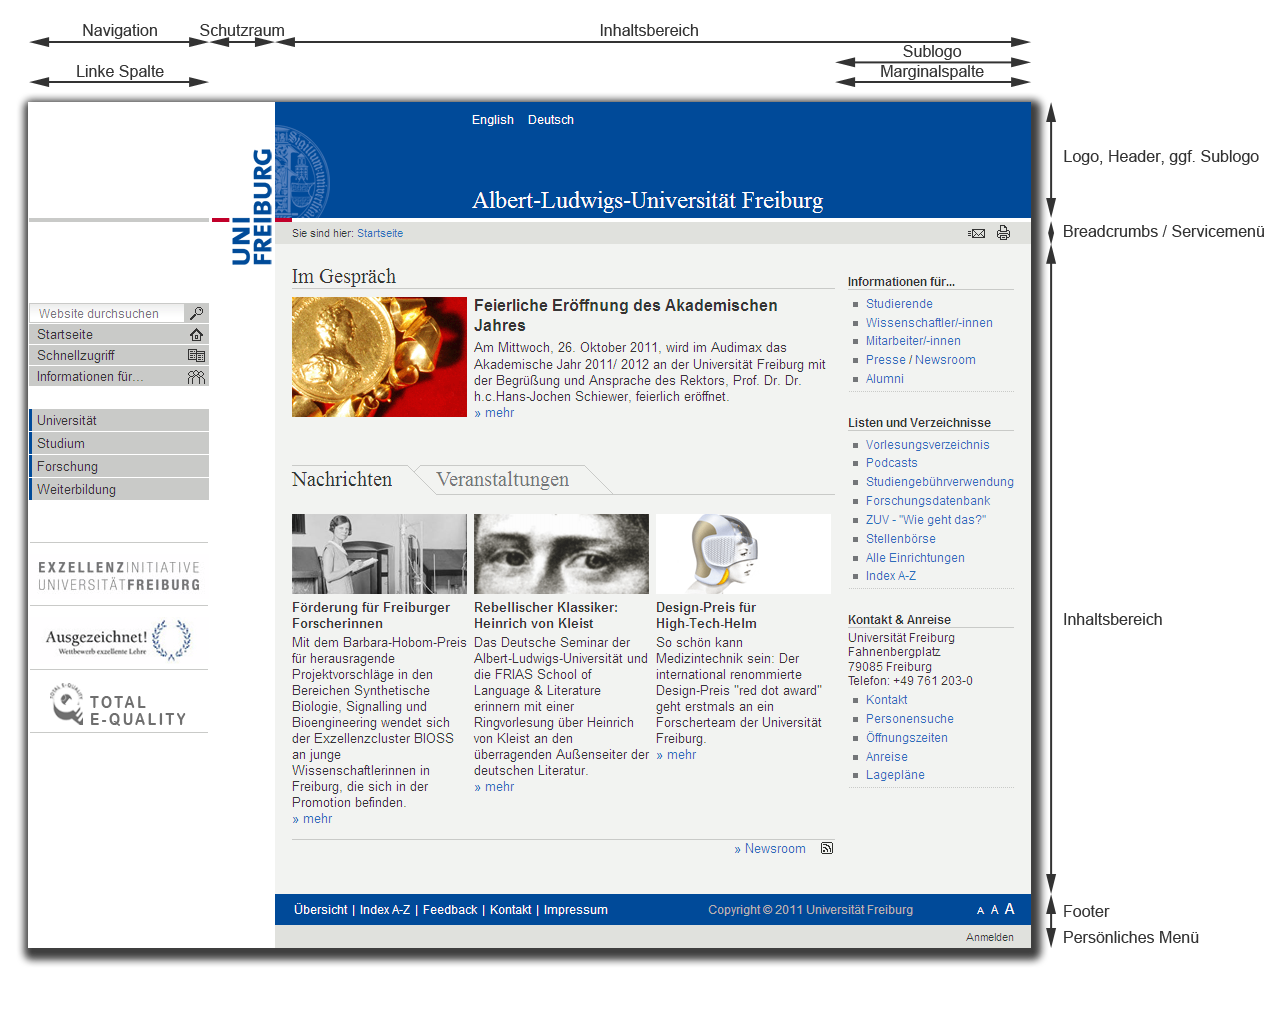The height and width of the screenshot is (1024, 1280).
Task: Open the Forschung menu item
Action: (119, 467)
